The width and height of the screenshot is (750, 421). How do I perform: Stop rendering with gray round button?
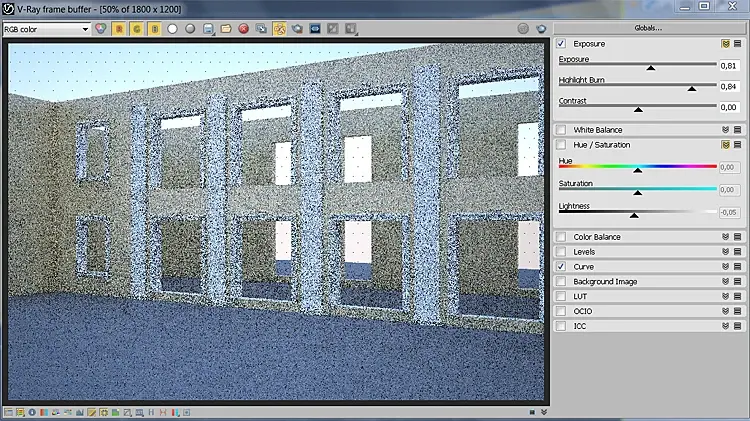[523, 29]
